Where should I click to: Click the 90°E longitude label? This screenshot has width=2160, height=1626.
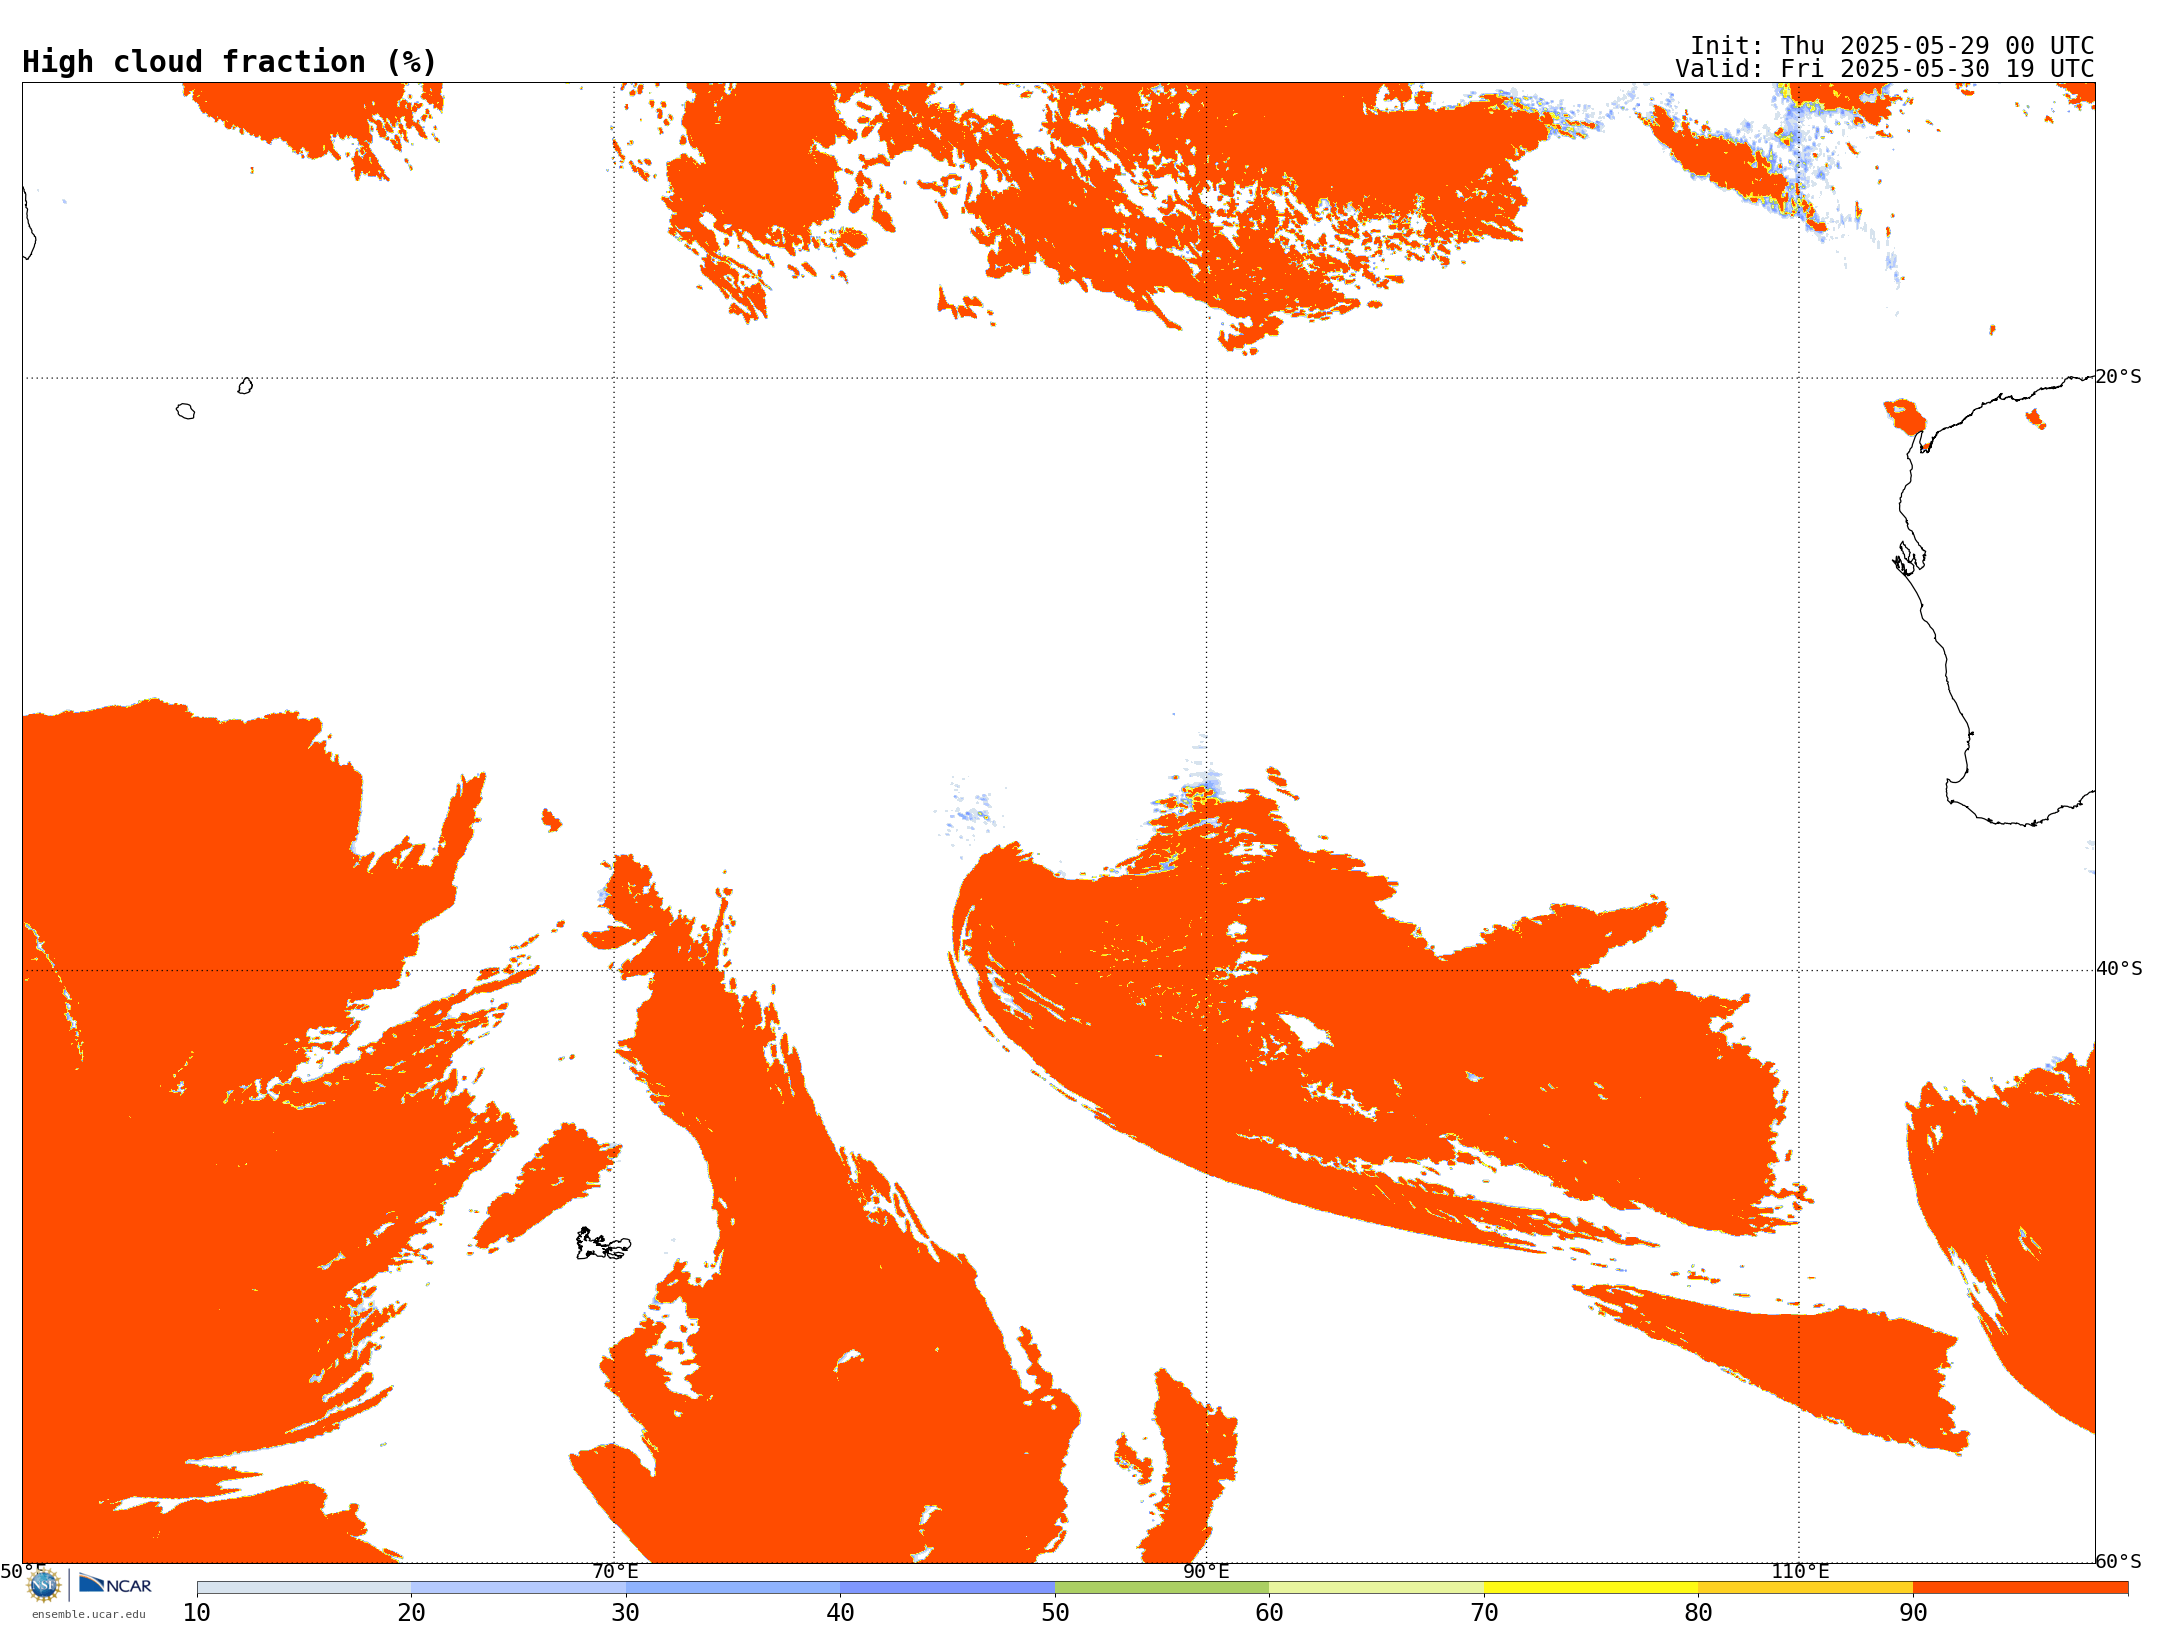pyautogui.click(x=1206, y=1571)
